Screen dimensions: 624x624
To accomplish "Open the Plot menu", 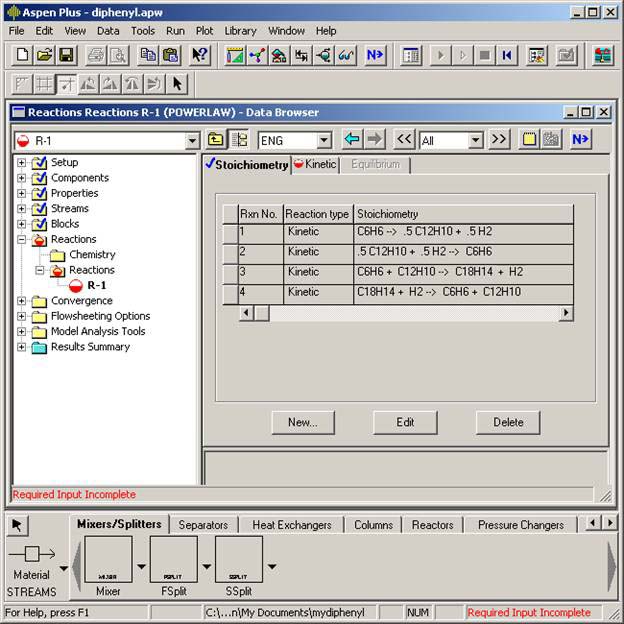I will 204,31.
